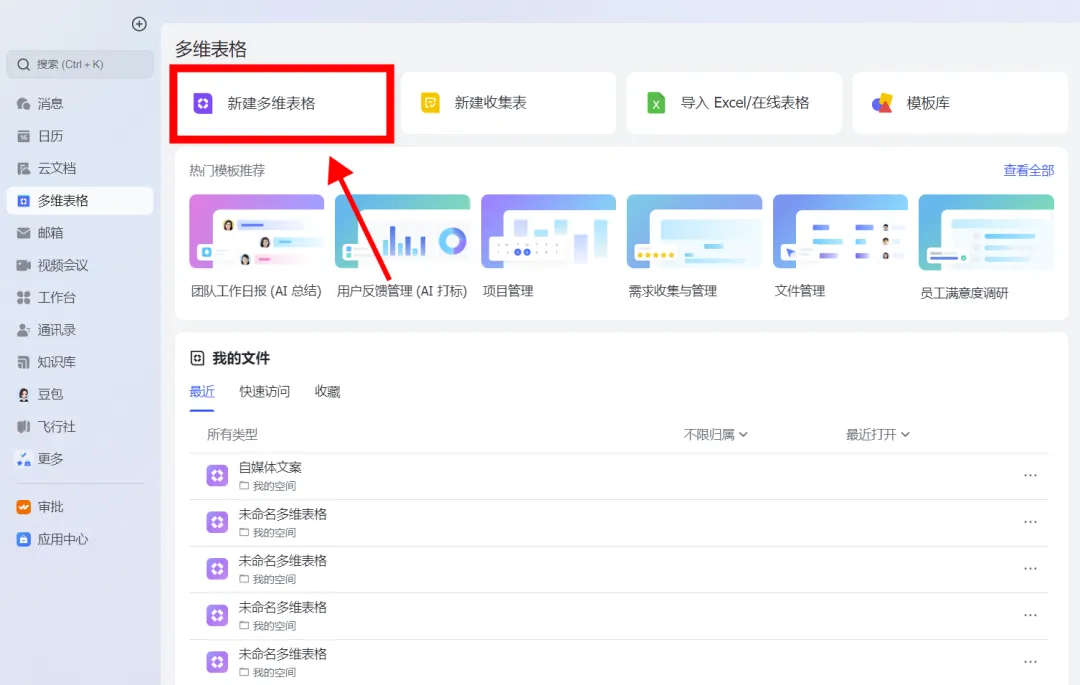Click the plus icon above search
Viewport: 1080px width, 685px height.
(139, 24)
